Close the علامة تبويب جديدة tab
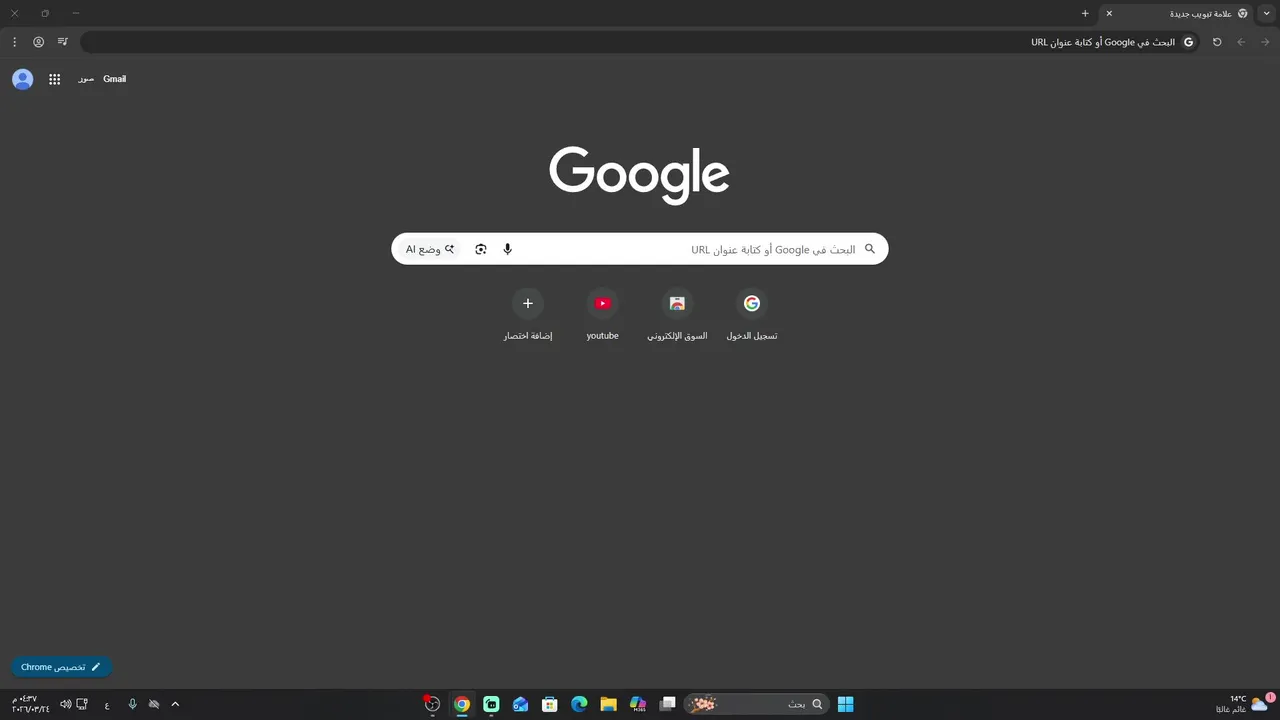Viewport: 1280px width, 720px height. 1109,13
